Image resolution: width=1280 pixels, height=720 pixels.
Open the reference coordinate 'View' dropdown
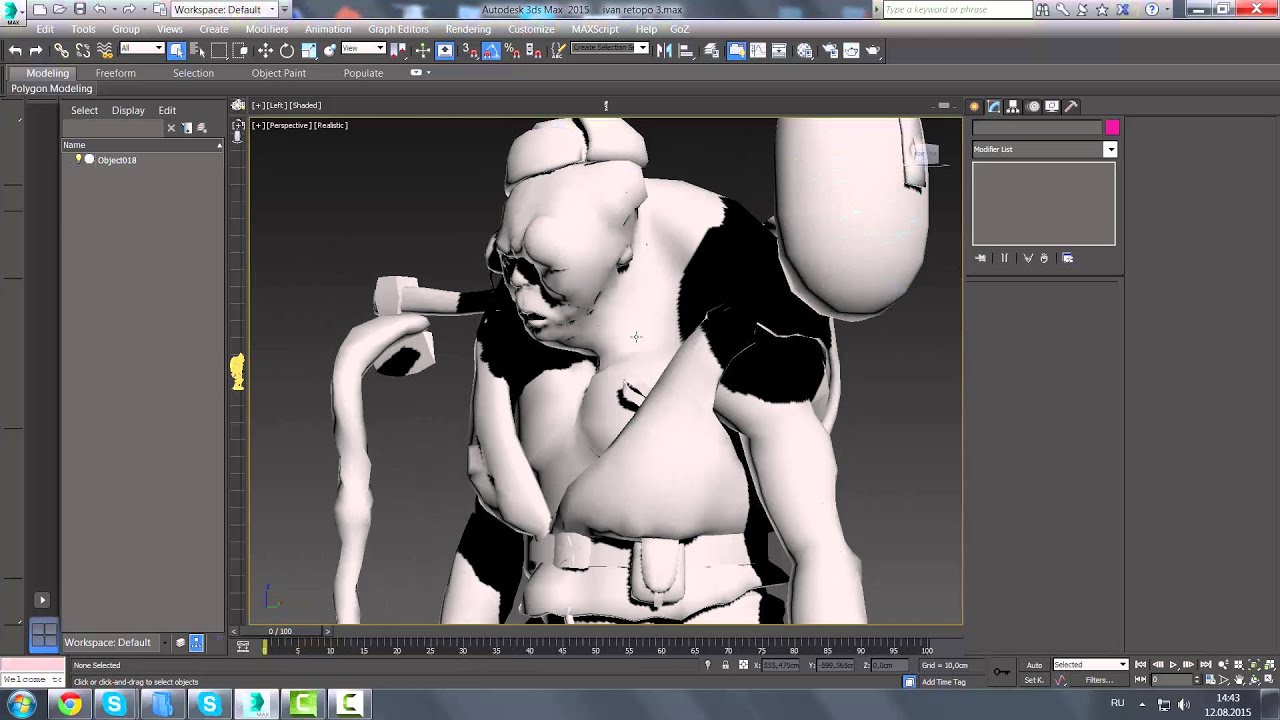click(x=364, y=48)
